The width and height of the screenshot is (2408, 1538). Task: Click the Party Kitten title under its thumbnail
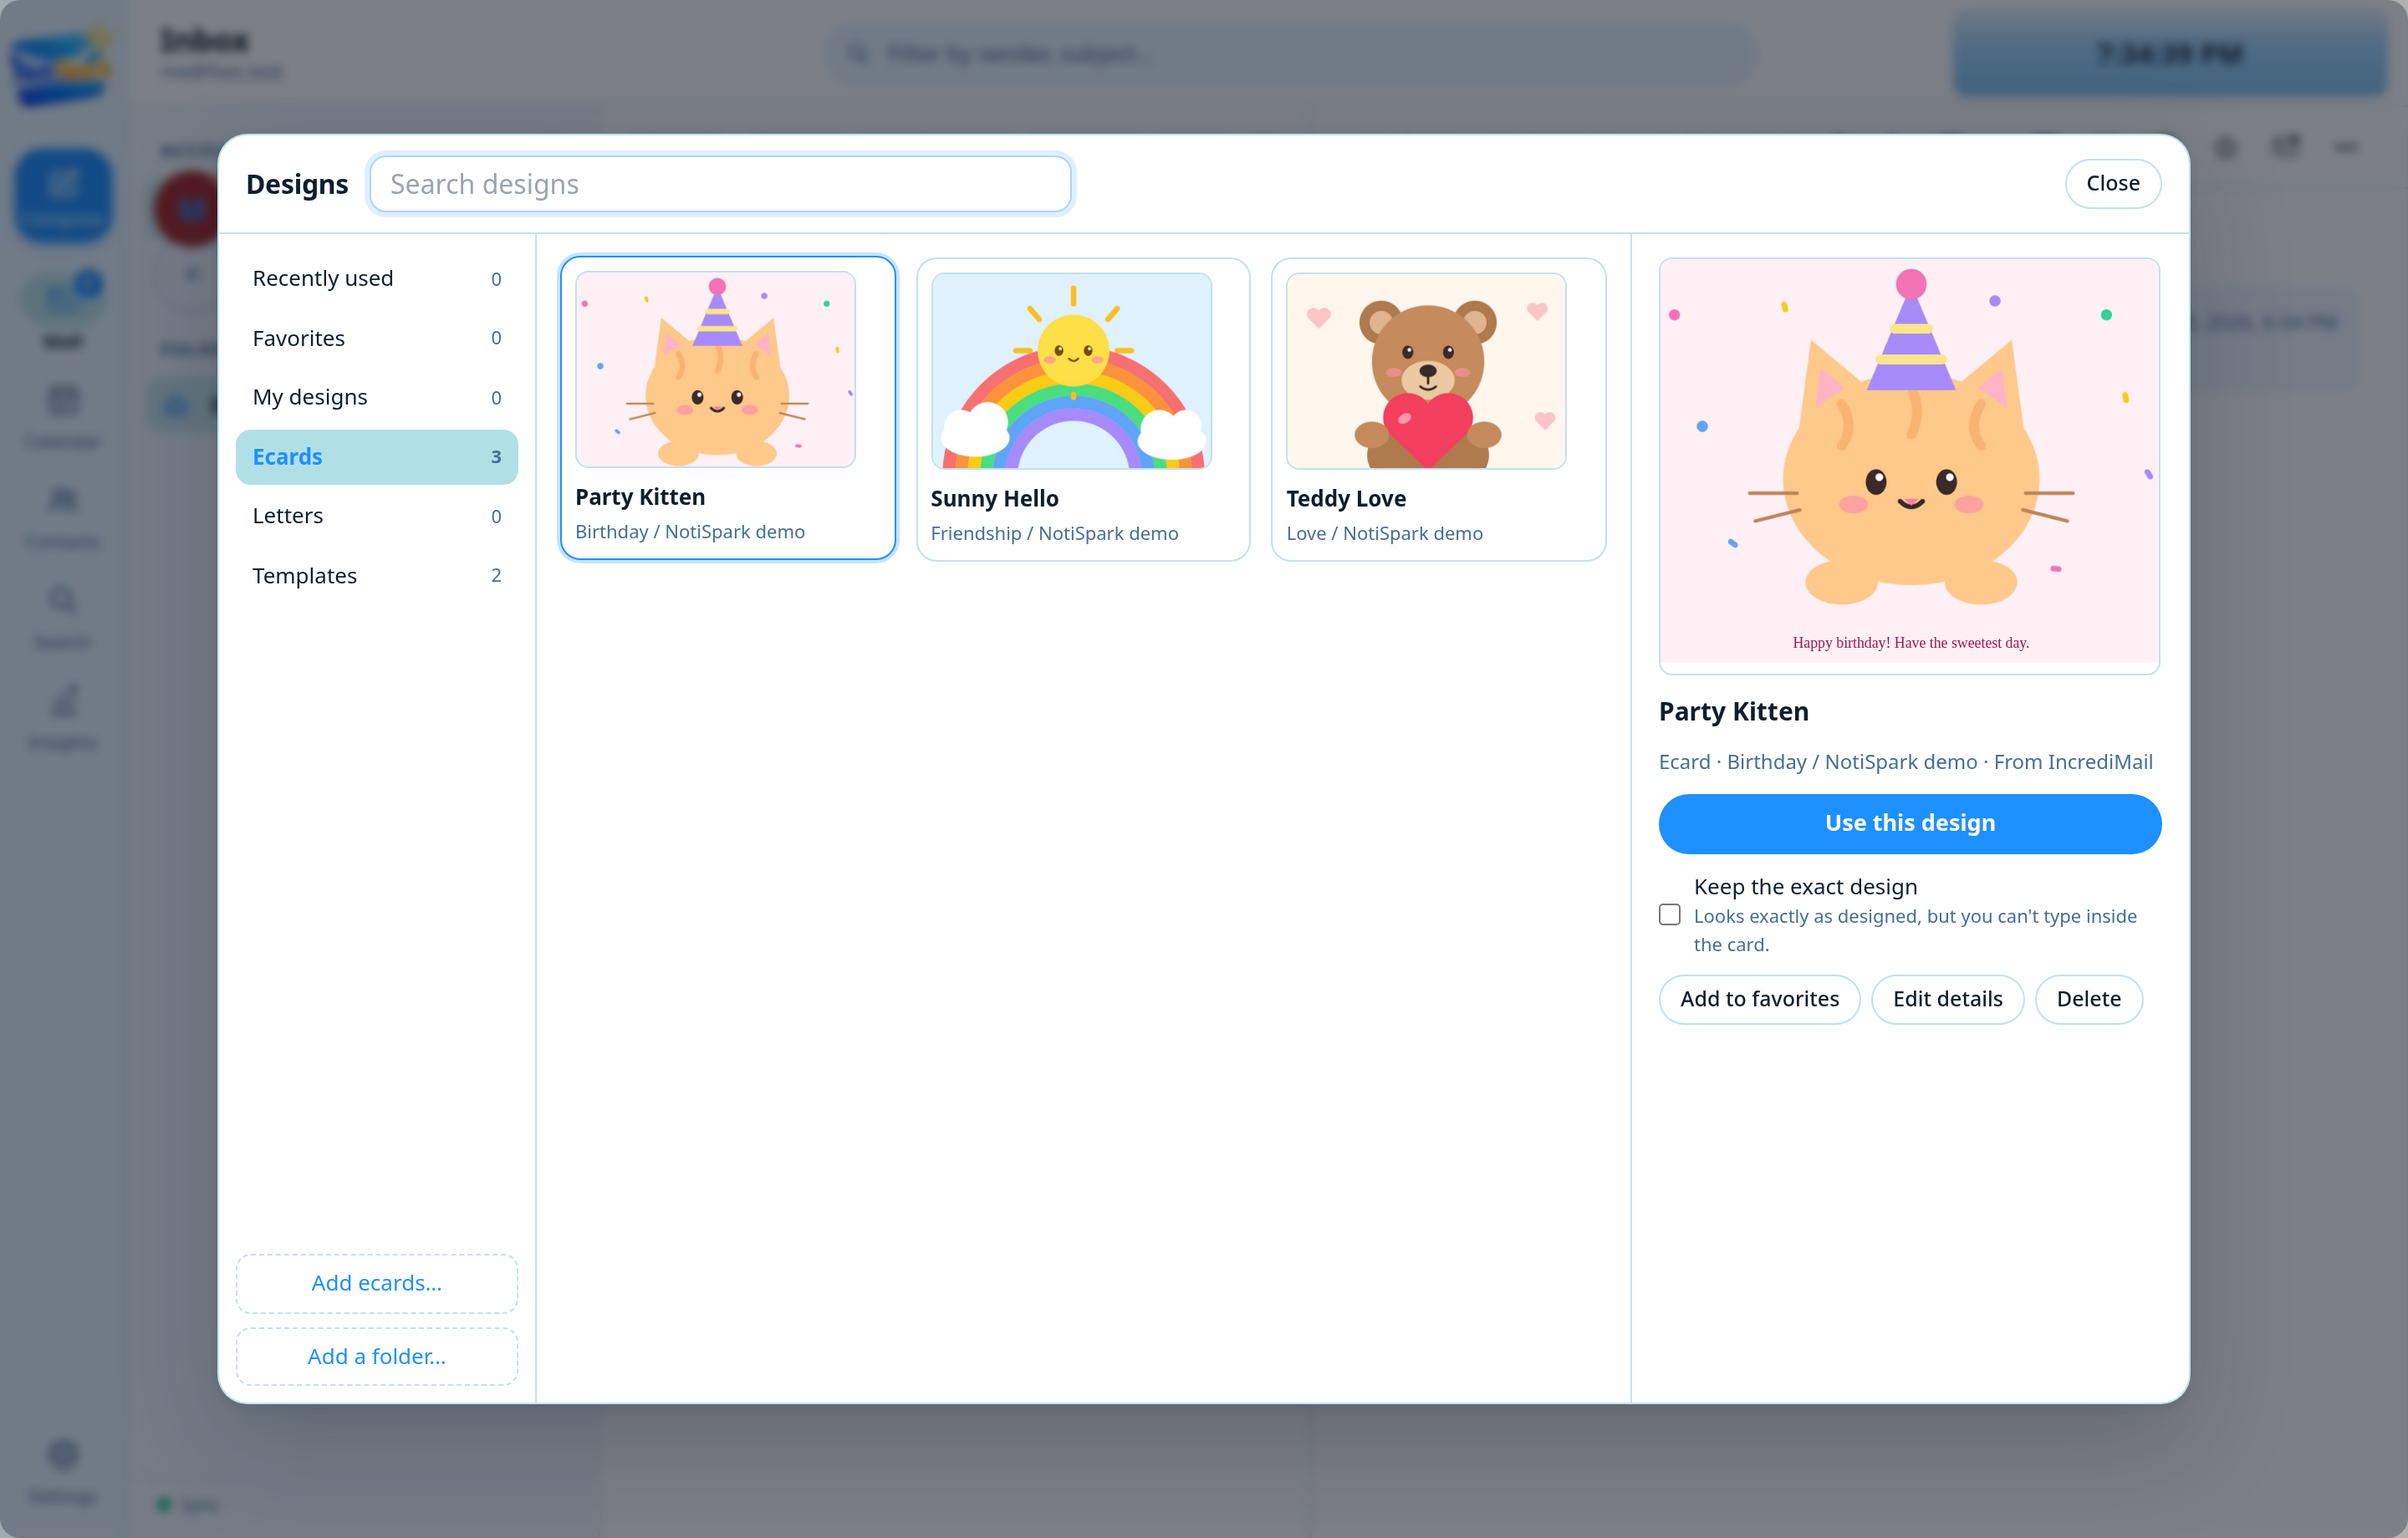[x=640, y=497]
